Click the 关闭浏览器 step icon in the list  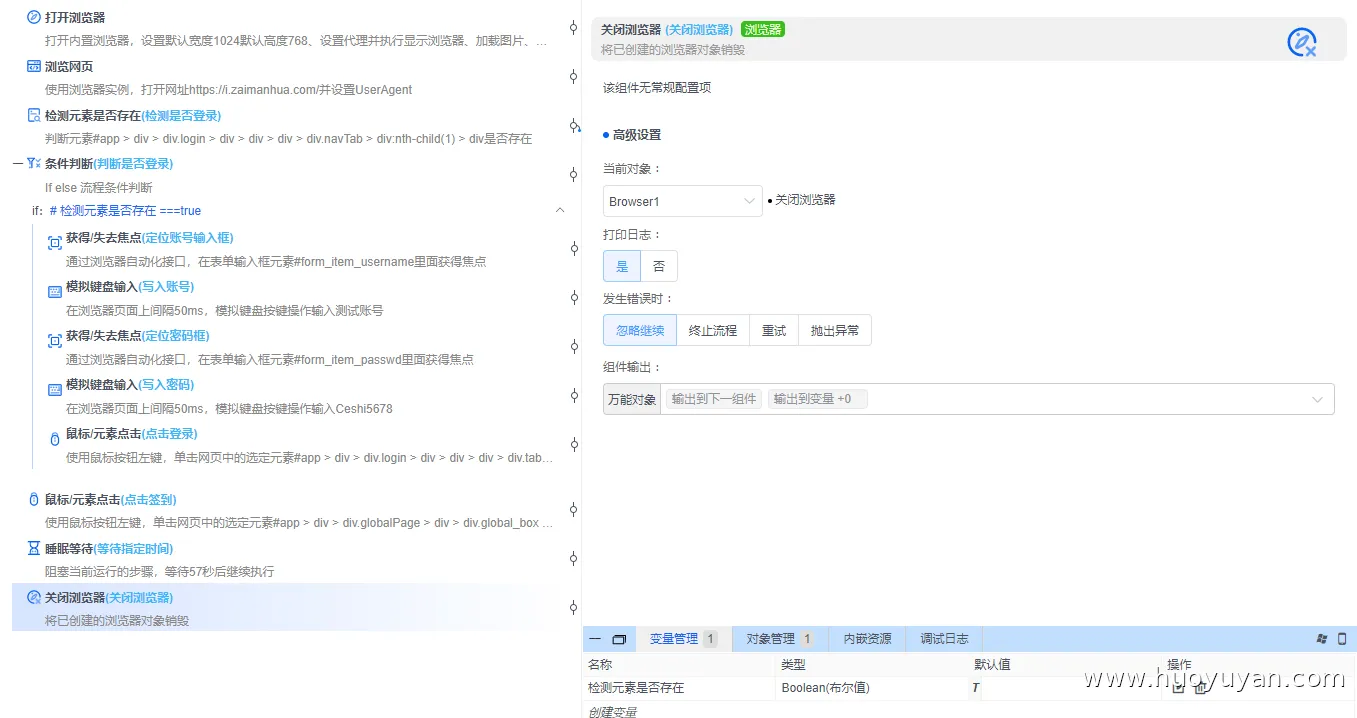coord(34,597)
